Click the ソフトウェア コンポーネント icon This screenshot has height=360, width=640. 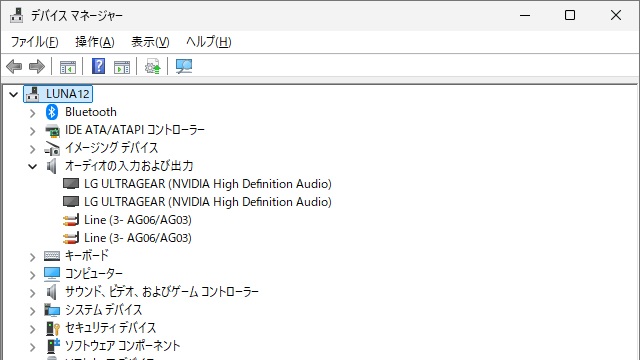pyautogui.click(x=53, y=346)
